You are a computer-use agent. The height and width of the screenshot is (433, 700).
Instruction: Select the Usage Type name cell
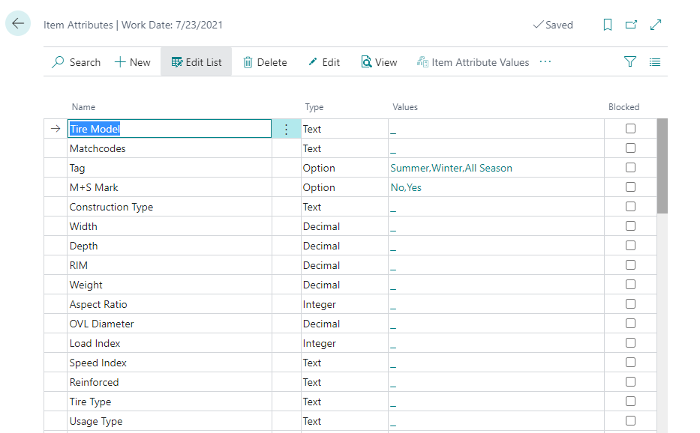point(170,421)
